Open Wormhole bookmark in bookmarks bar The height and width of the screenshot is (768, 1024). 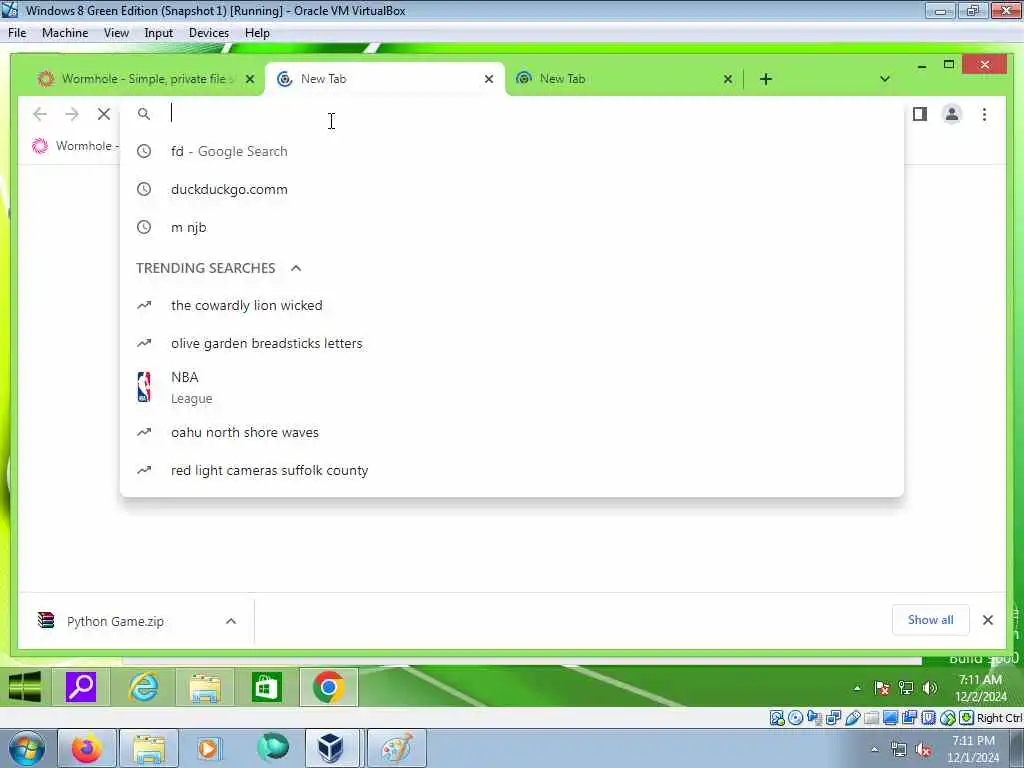[x=74, y=146]
